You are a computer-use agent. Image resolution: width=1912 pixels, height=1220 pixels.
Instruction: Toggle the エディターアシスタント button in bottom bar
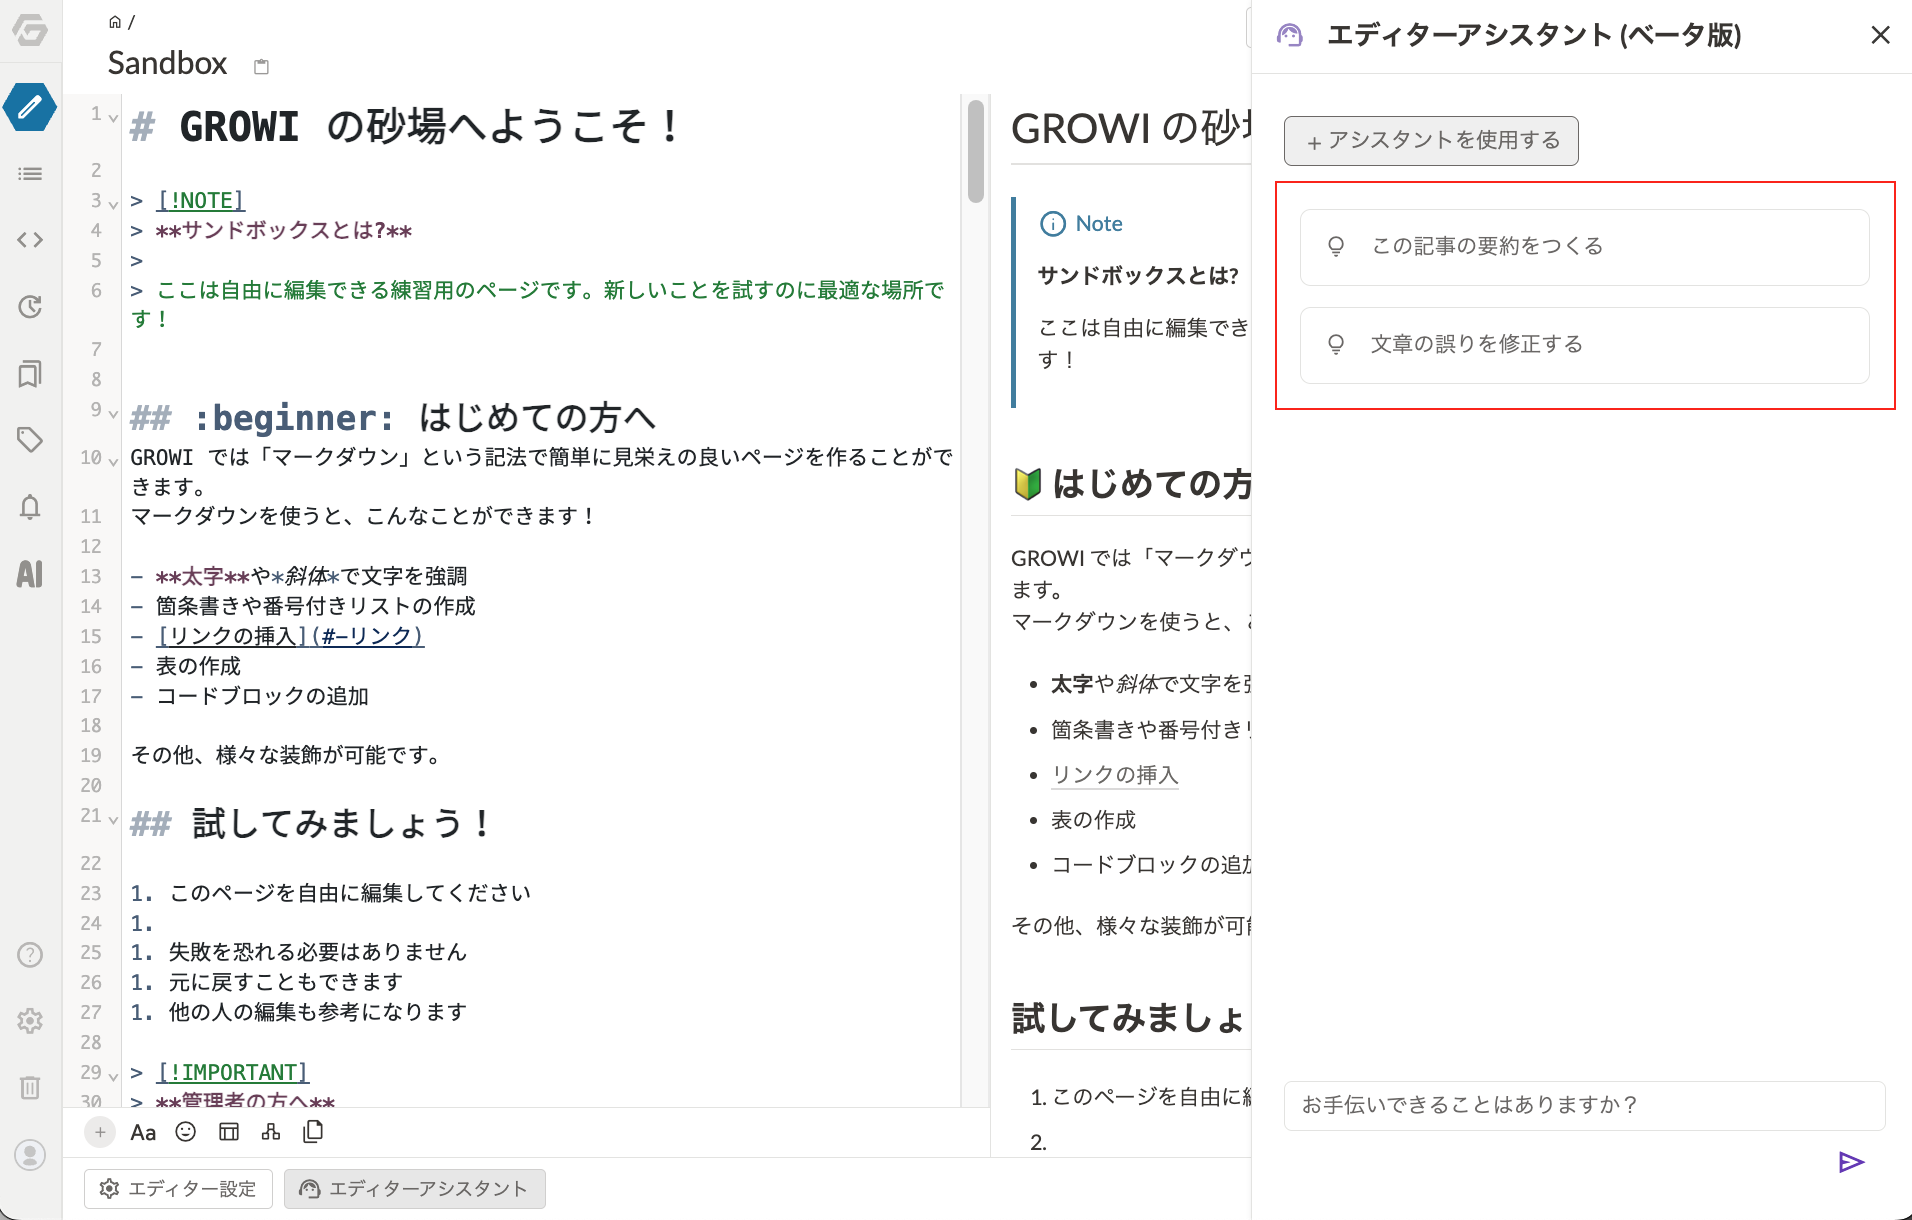414,1189
